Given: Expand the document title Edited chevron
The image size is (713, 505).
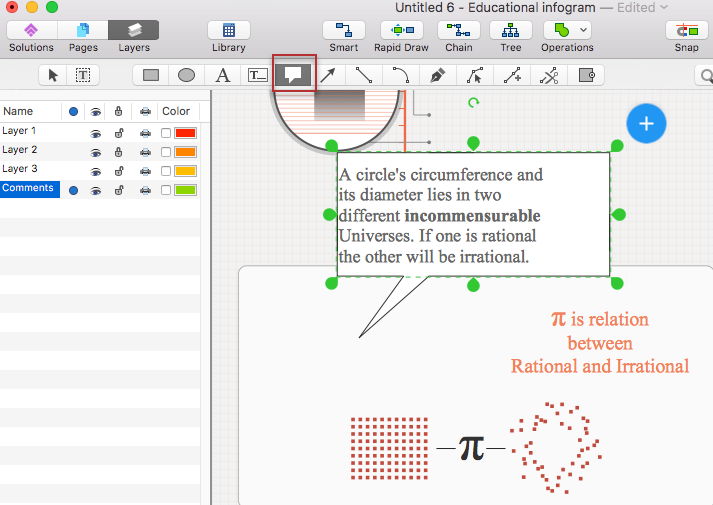Looking at the screenshot, I should pos(664,8).
